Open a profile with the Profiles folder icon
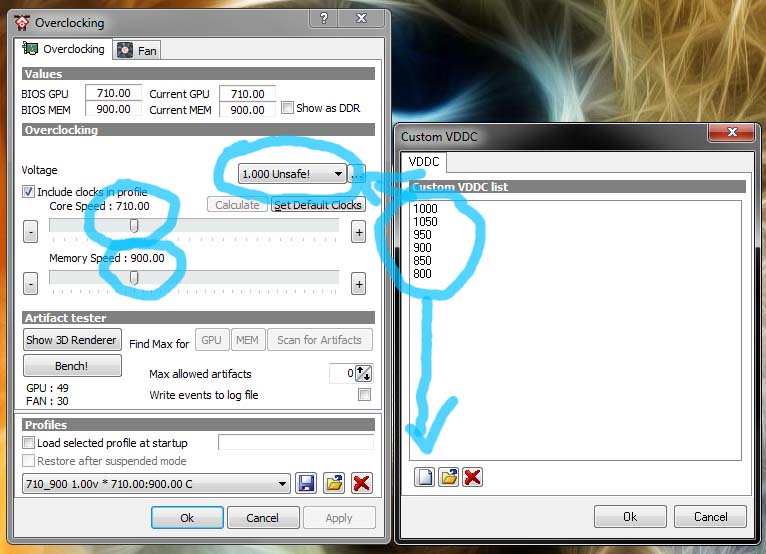 click(334, 483)
